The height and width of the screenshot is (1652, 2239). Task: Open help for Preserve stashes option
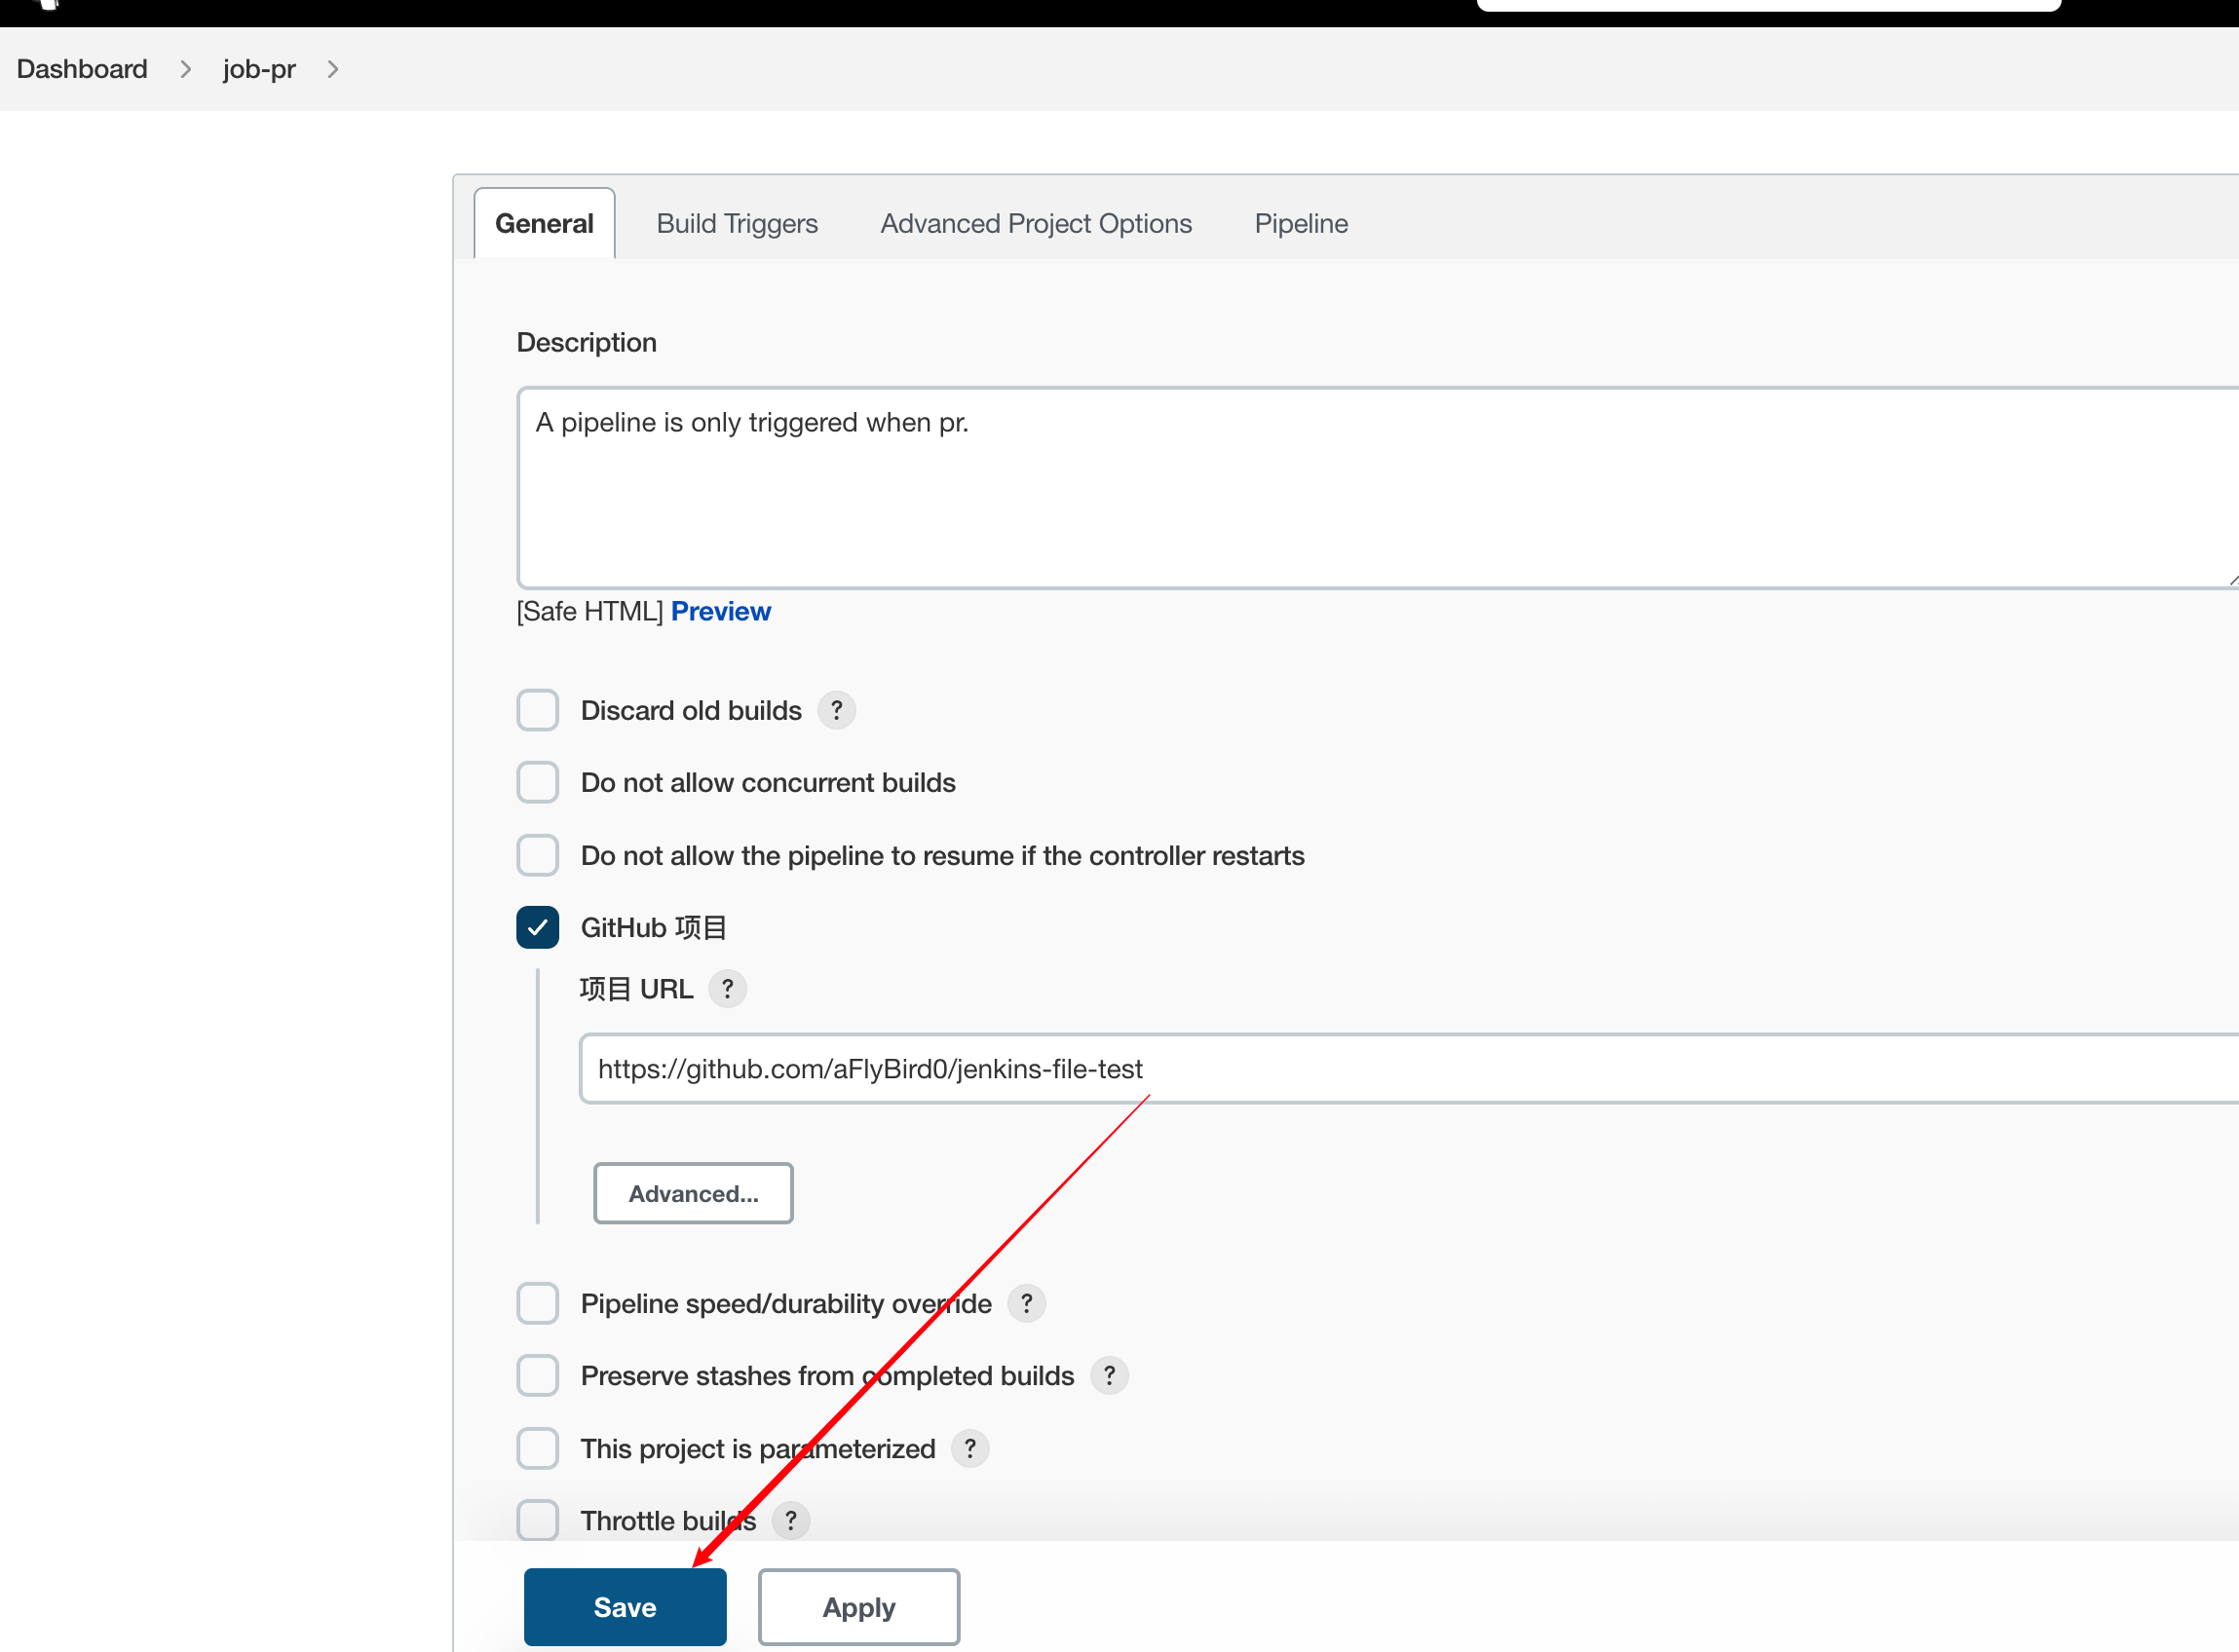(x=1108, y=1376)
